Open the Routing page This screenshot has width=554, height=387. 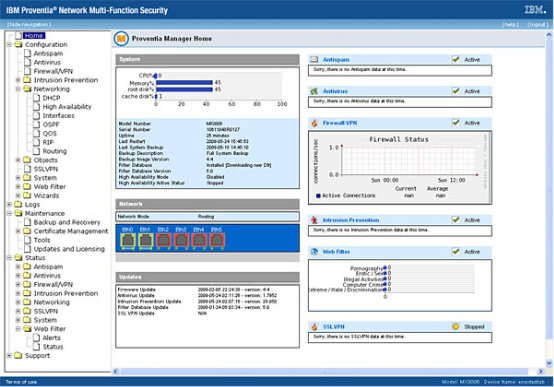pyautogui.click(x=54, y=151)
